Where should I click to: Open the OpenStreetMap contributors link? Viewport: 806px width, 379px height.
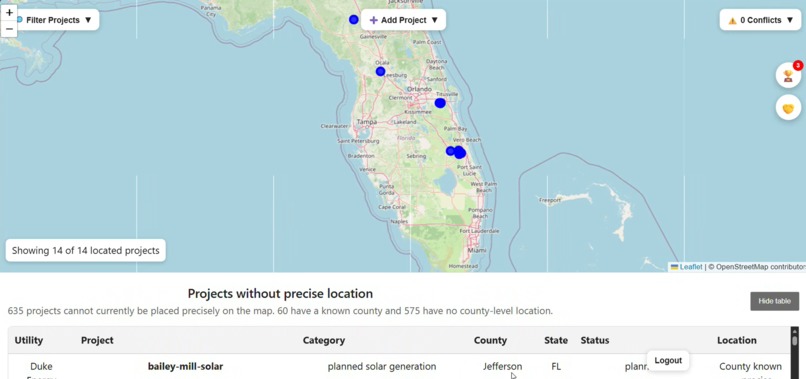coord(761,267)
